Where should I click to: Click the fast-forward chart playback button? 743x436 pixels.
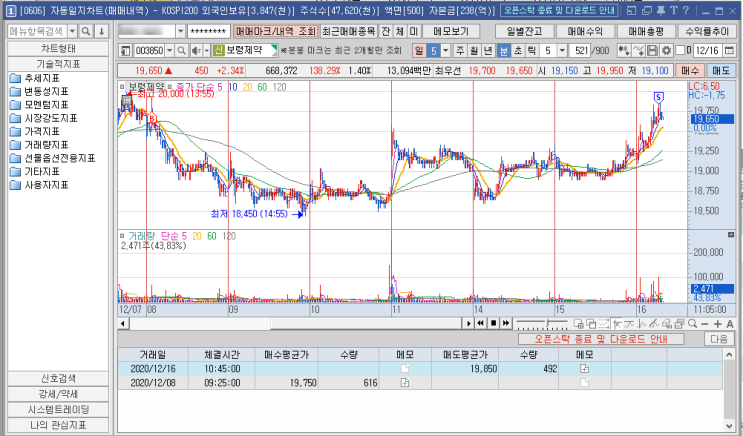tap(506, 323)
